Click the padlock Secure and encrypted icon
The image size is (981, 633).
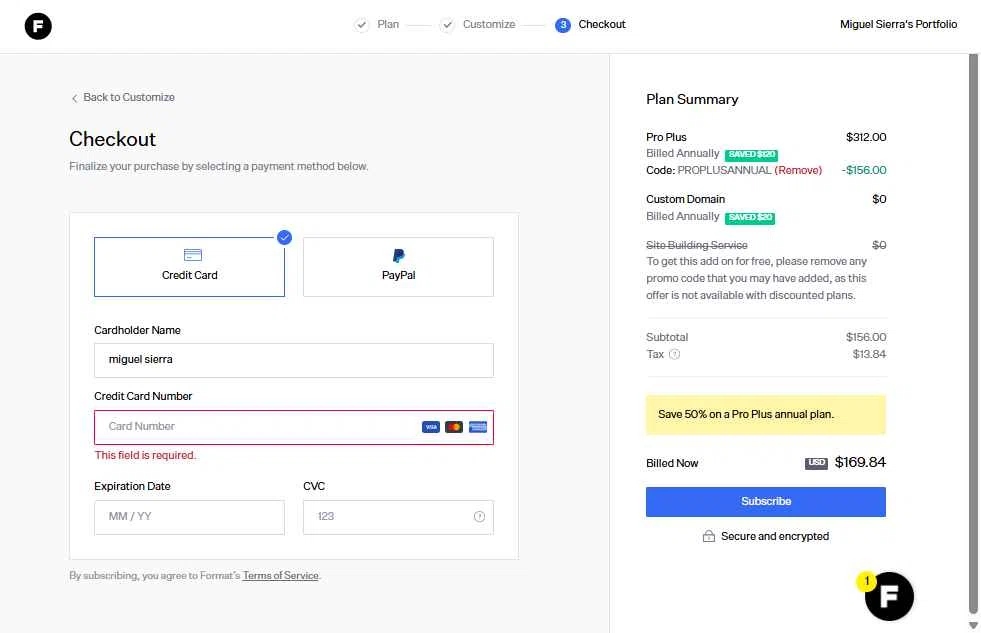click(x=708, y=537)
